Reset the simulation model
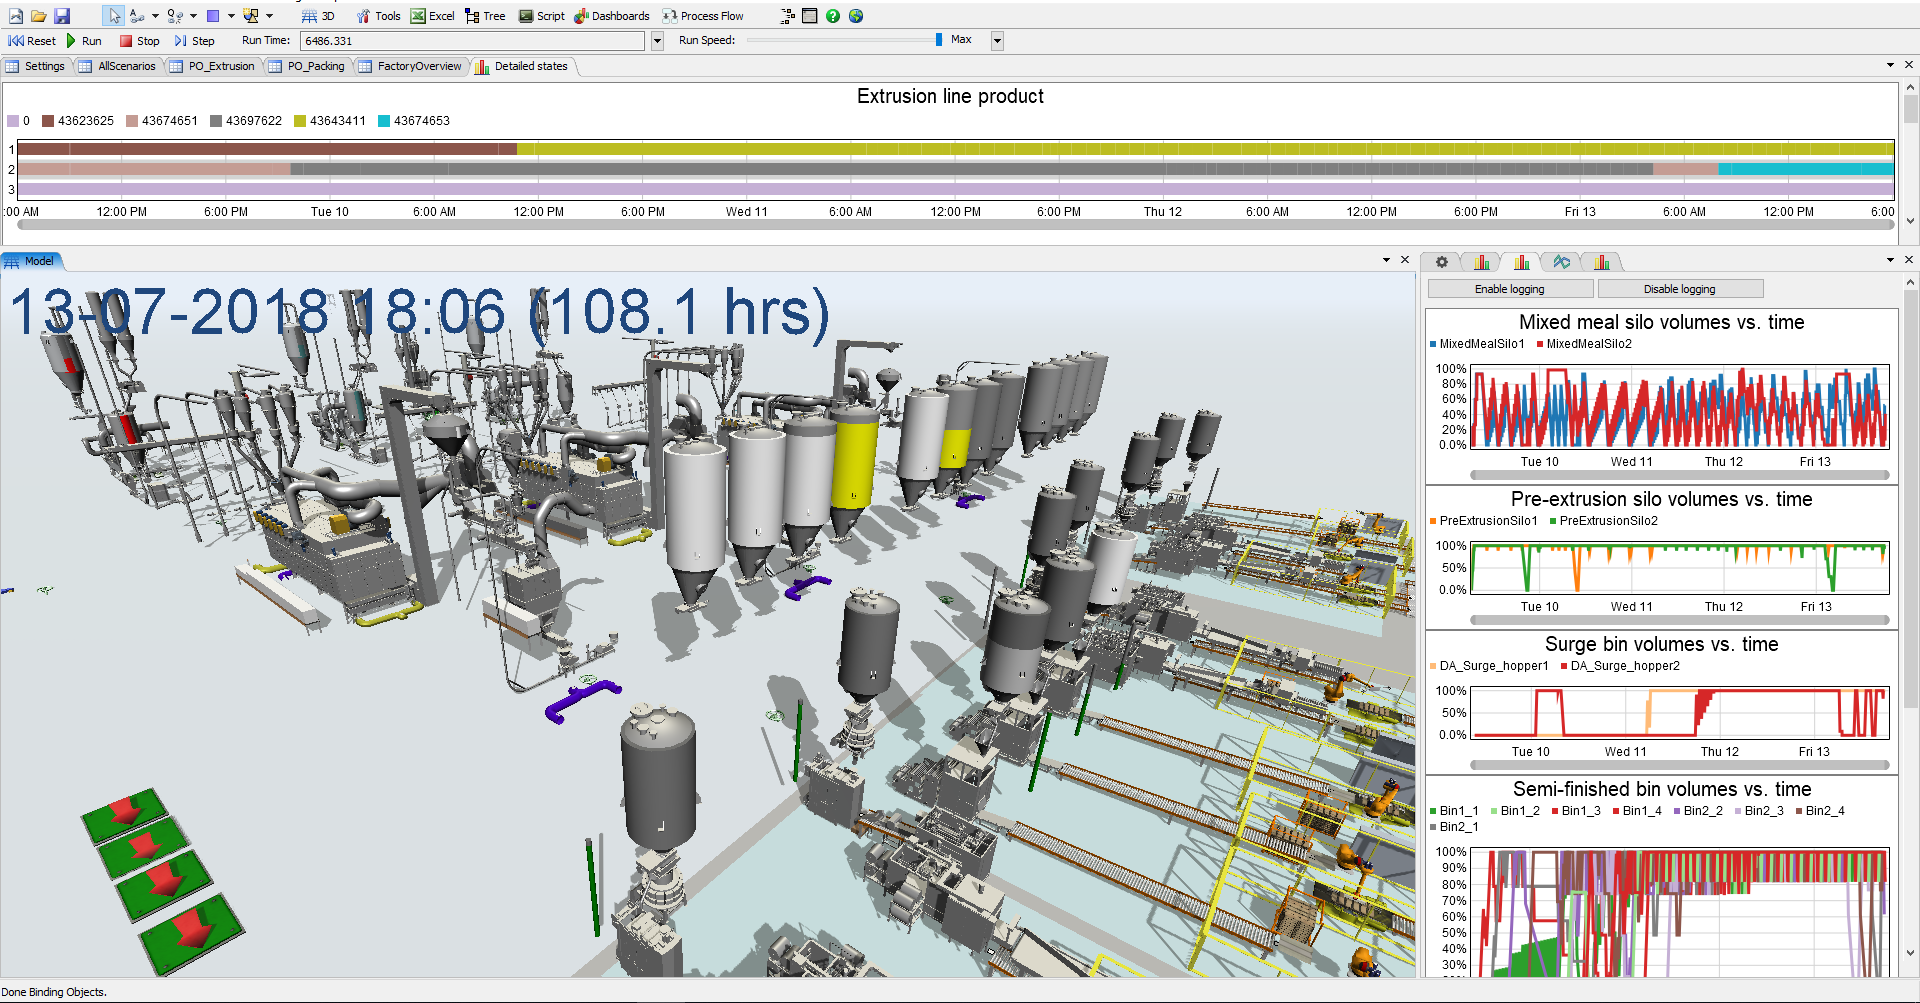Screen dimensions: 1920x1003 (x=32, y=41)
